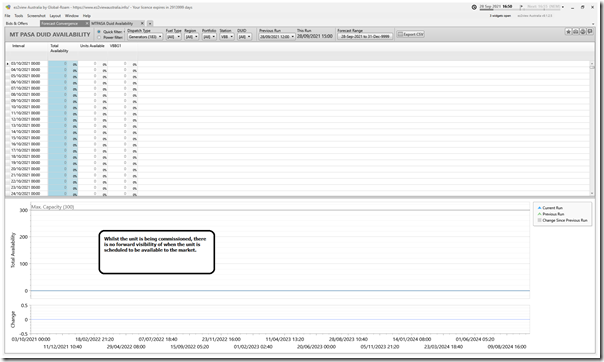Click the Export CSV button
This screenshot has height=362, width=604.
tap(411, 34)
